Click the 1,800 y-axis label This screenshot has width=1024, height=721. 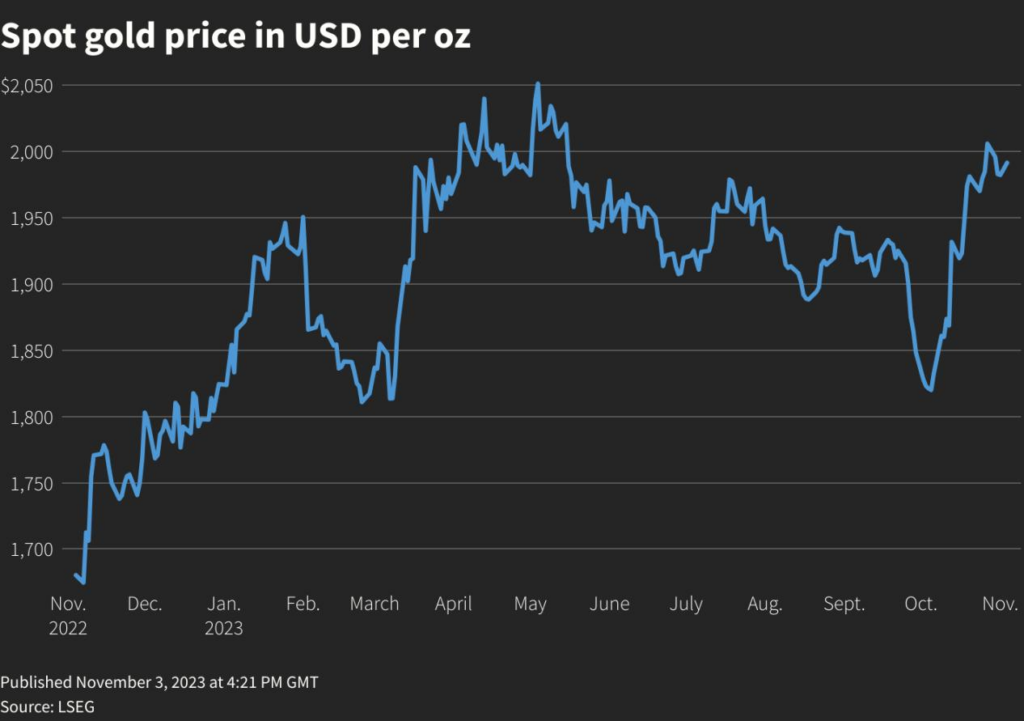click(x=30, y=417)
